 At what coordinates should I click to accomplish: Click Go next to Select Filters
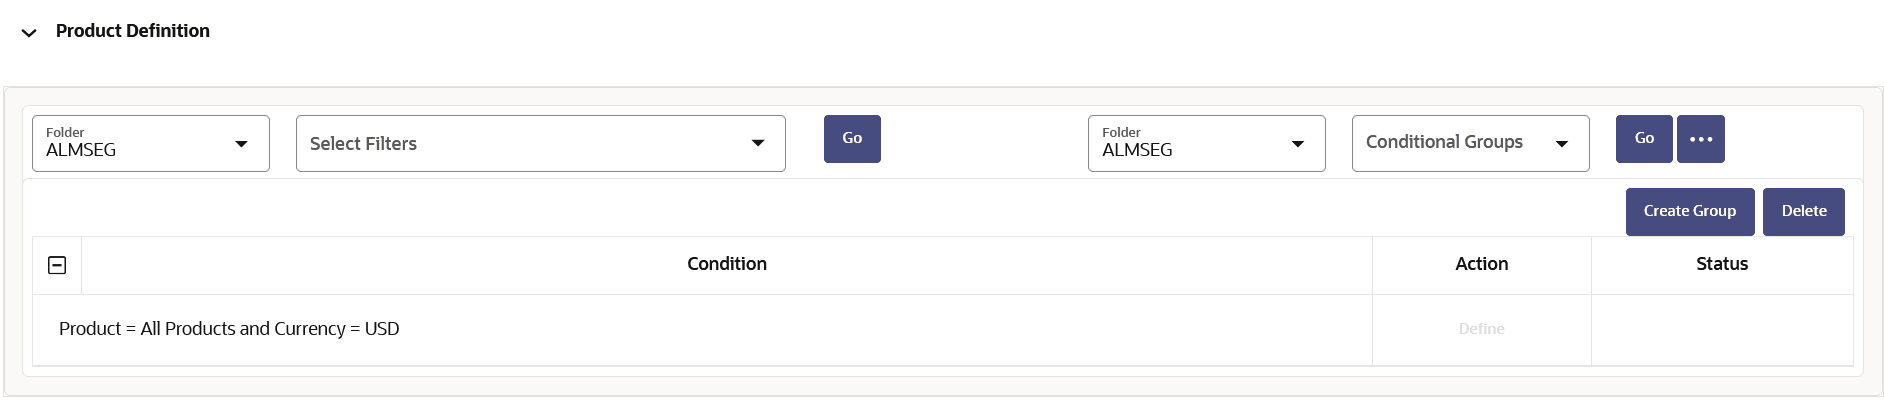[852, 139]
